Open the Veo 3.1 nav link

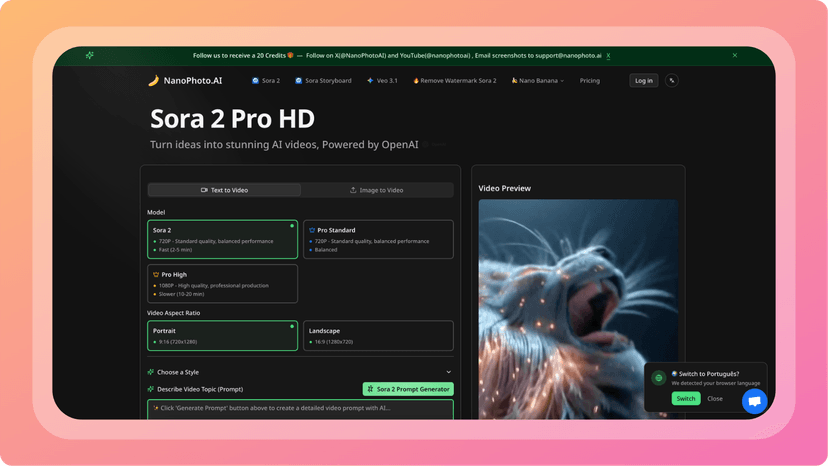coord(382,81)
